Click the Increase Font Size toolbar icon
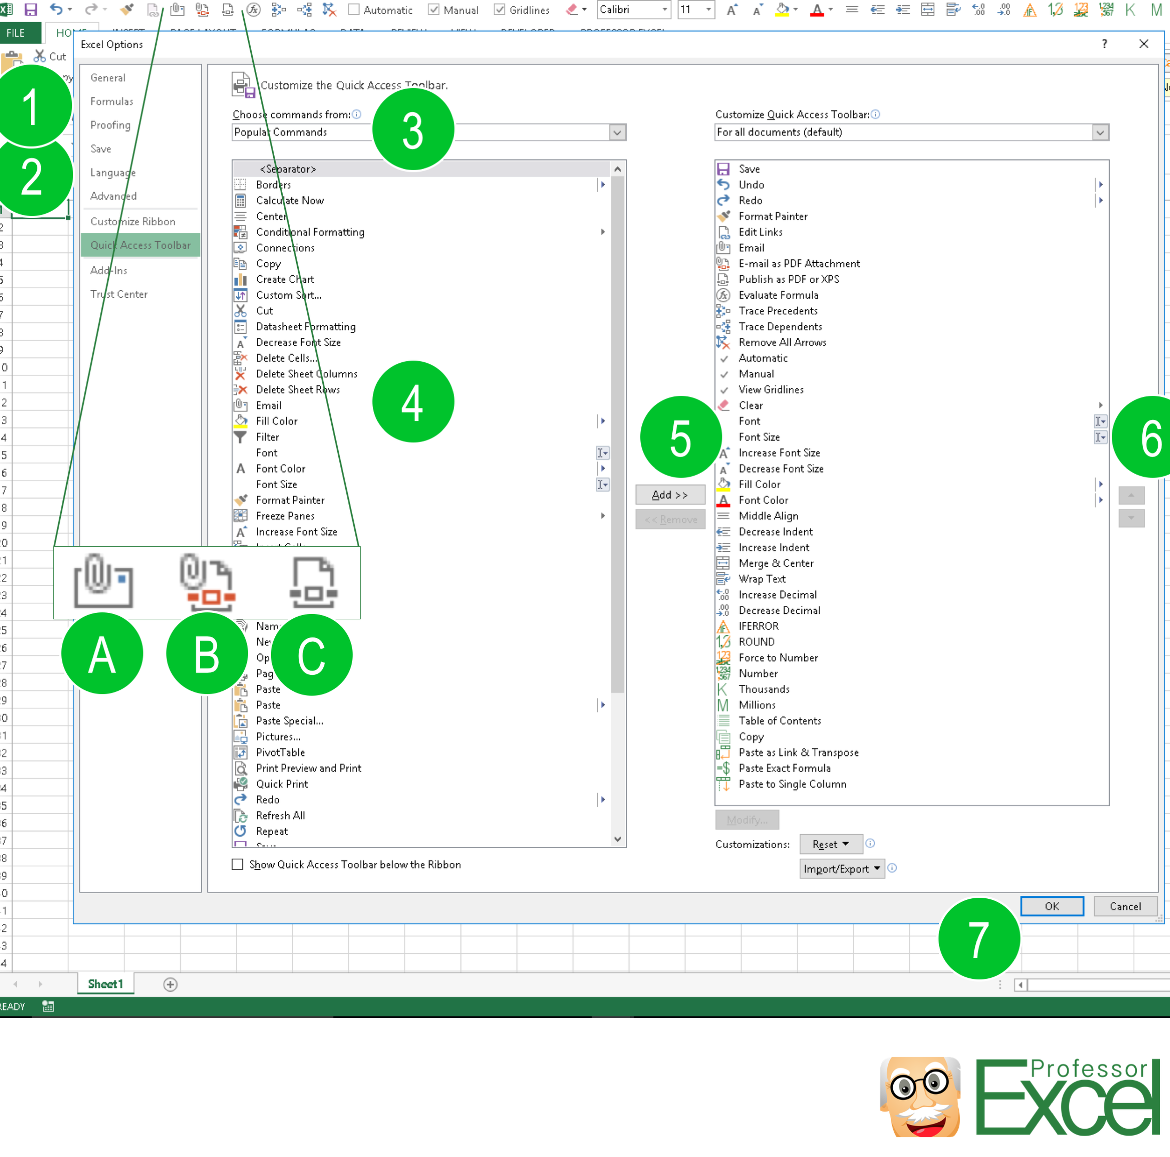 coord(732,10)
